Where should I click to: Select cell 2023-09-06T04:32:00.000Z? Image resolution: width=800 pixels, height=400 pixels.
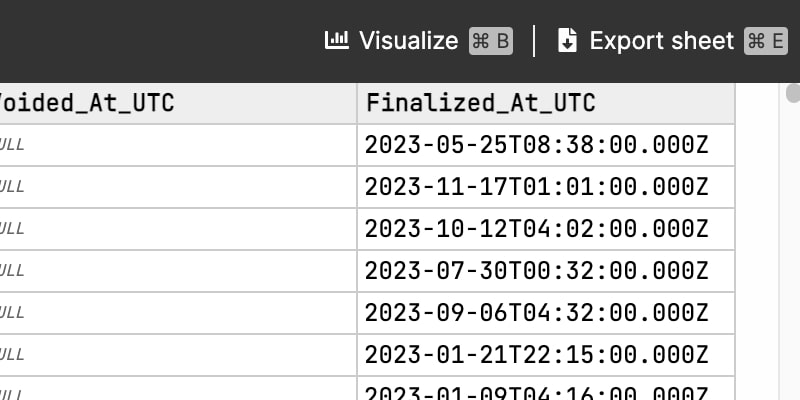(x=546, y=313)
